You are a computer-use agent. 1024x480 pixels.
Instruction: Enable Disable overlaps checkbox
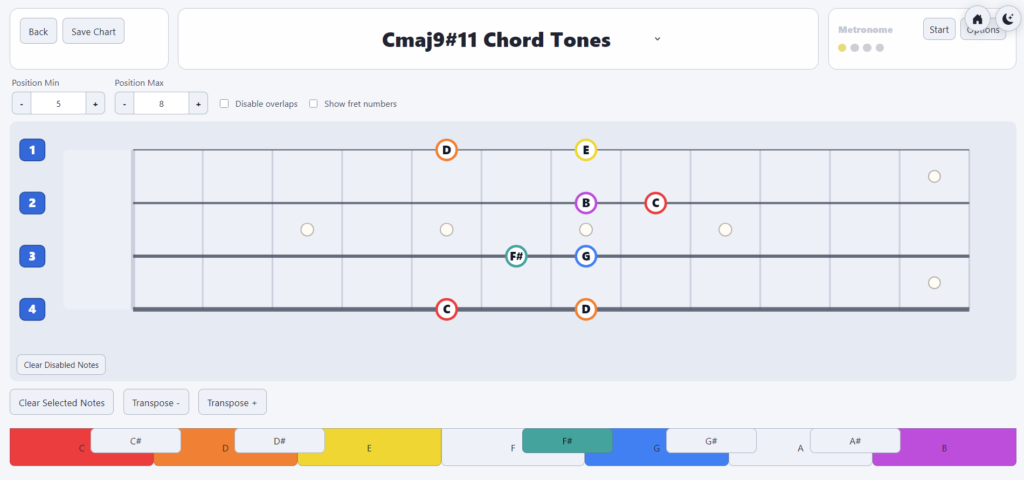click(x=224, y=104)
